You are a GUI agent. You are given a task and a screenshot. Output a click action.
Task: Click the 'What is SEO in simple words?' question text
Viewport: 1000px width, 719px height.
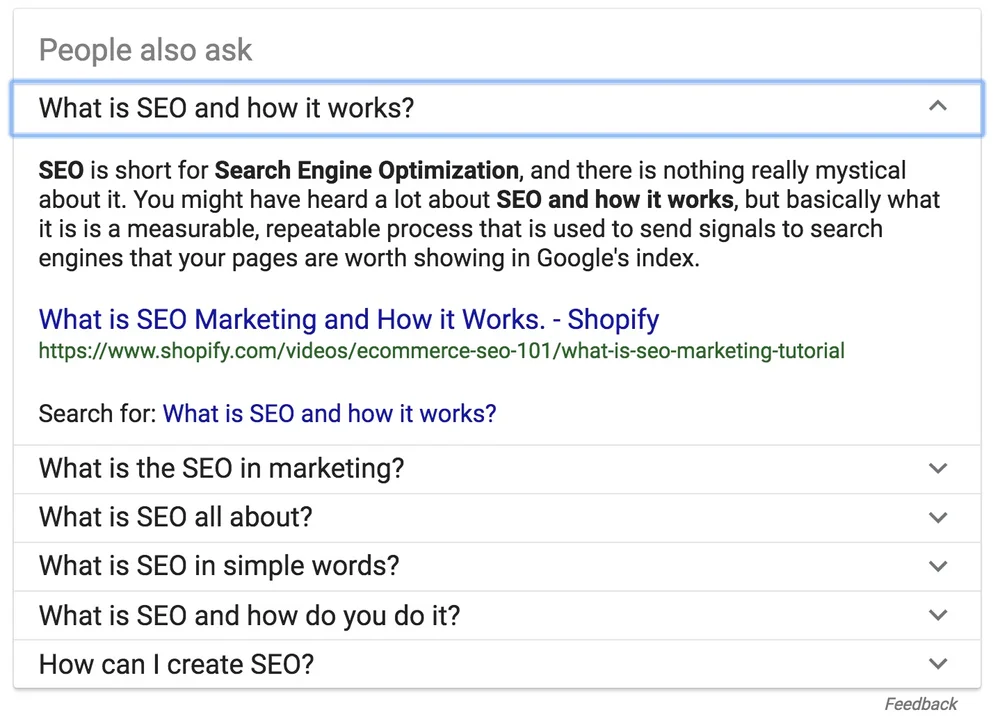pos(218,566)
